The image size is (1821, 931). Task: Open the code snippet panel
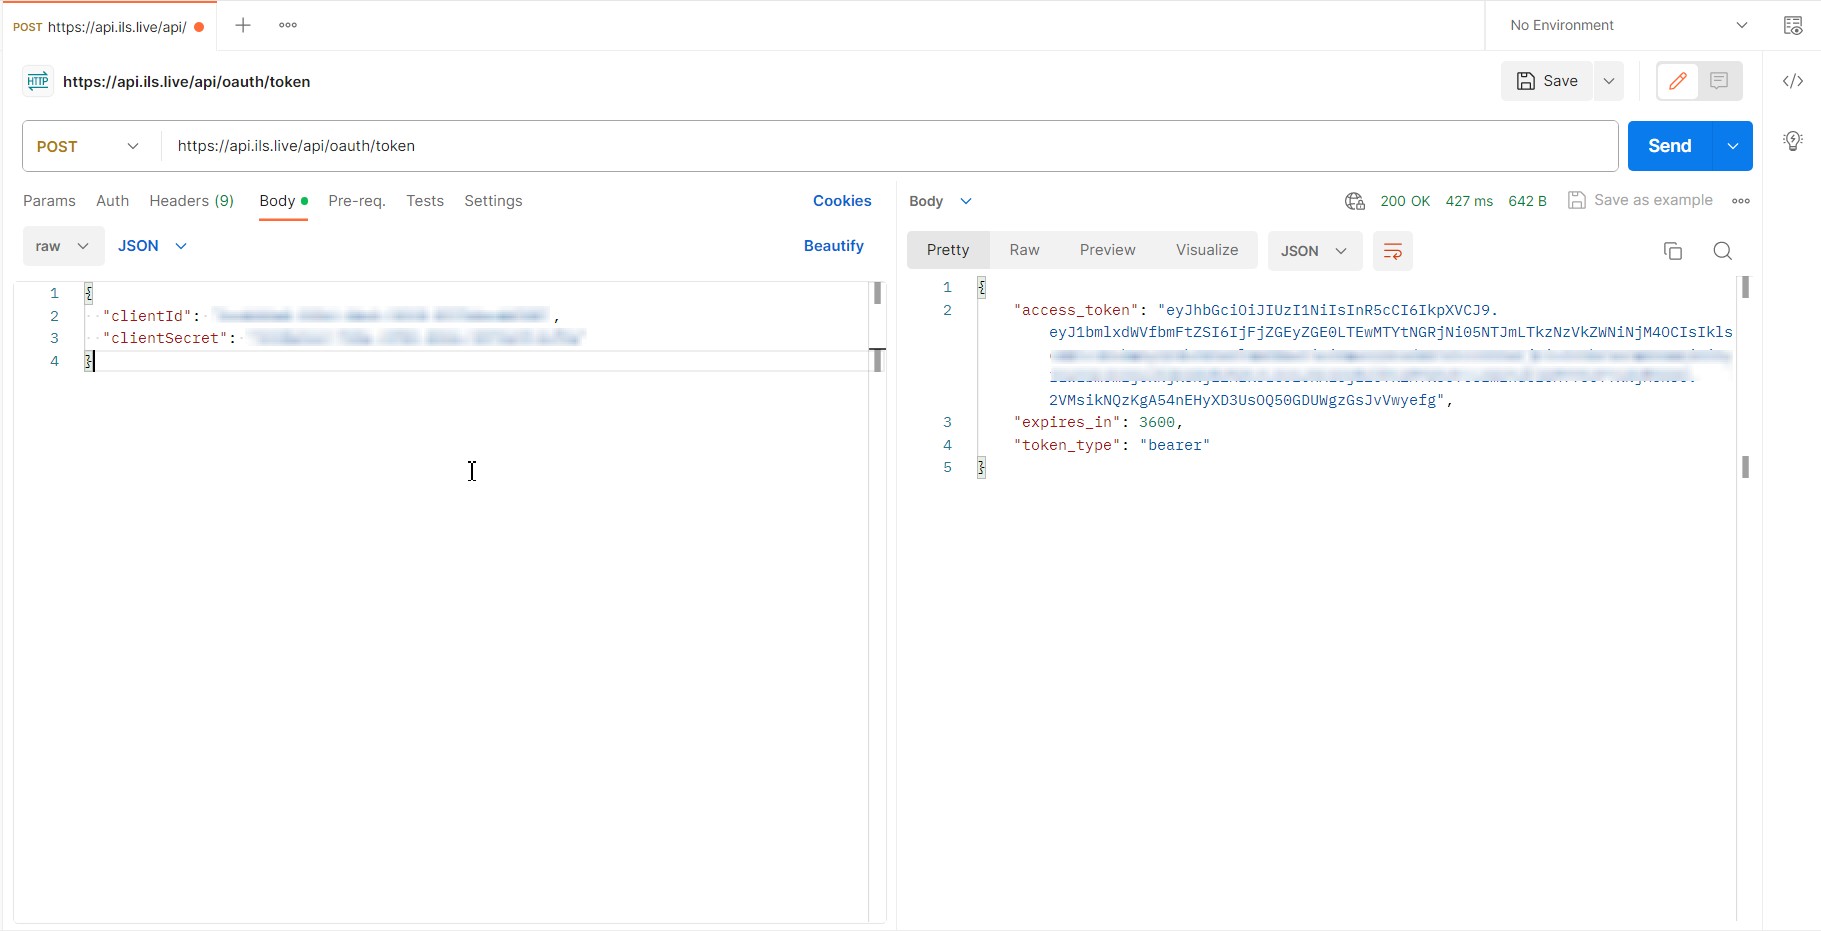pyautogui.click(x=1794, y=81)
